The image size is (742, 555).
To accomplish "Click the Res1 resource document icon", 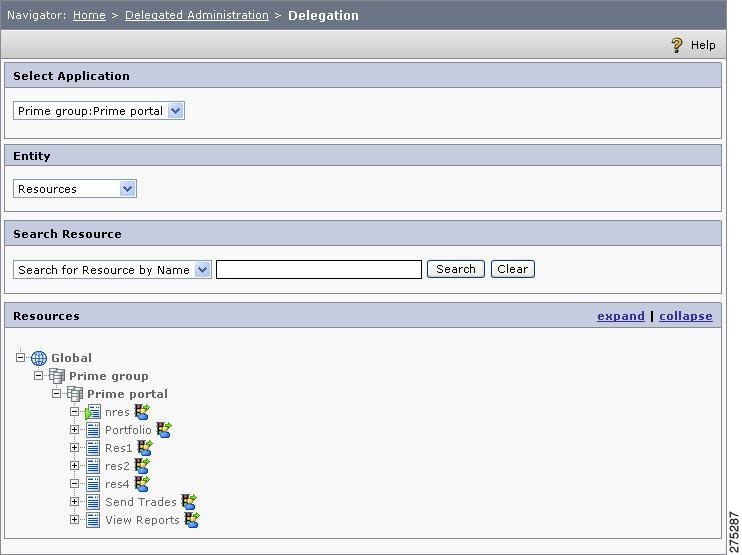I will tap(93, 448).
